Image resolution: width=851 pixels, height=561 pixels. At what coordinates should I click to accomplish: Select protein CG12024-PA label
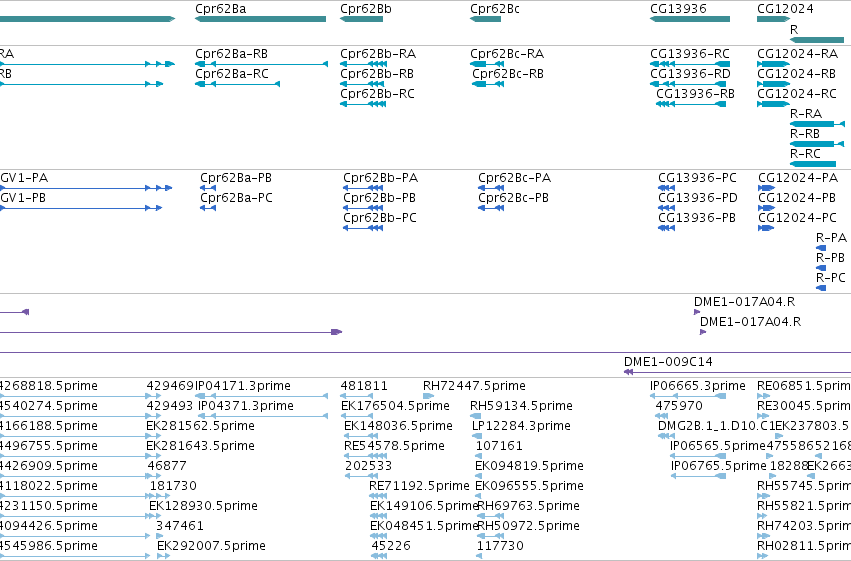coord(798,178)
